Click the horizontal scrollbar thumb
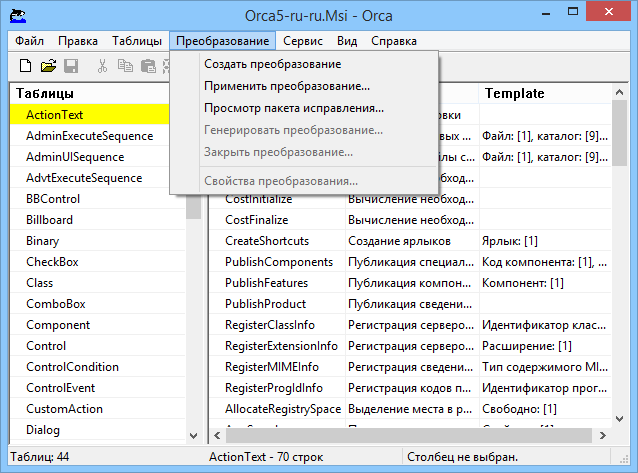Screen dimensions: 638x473 coord(409,436)
